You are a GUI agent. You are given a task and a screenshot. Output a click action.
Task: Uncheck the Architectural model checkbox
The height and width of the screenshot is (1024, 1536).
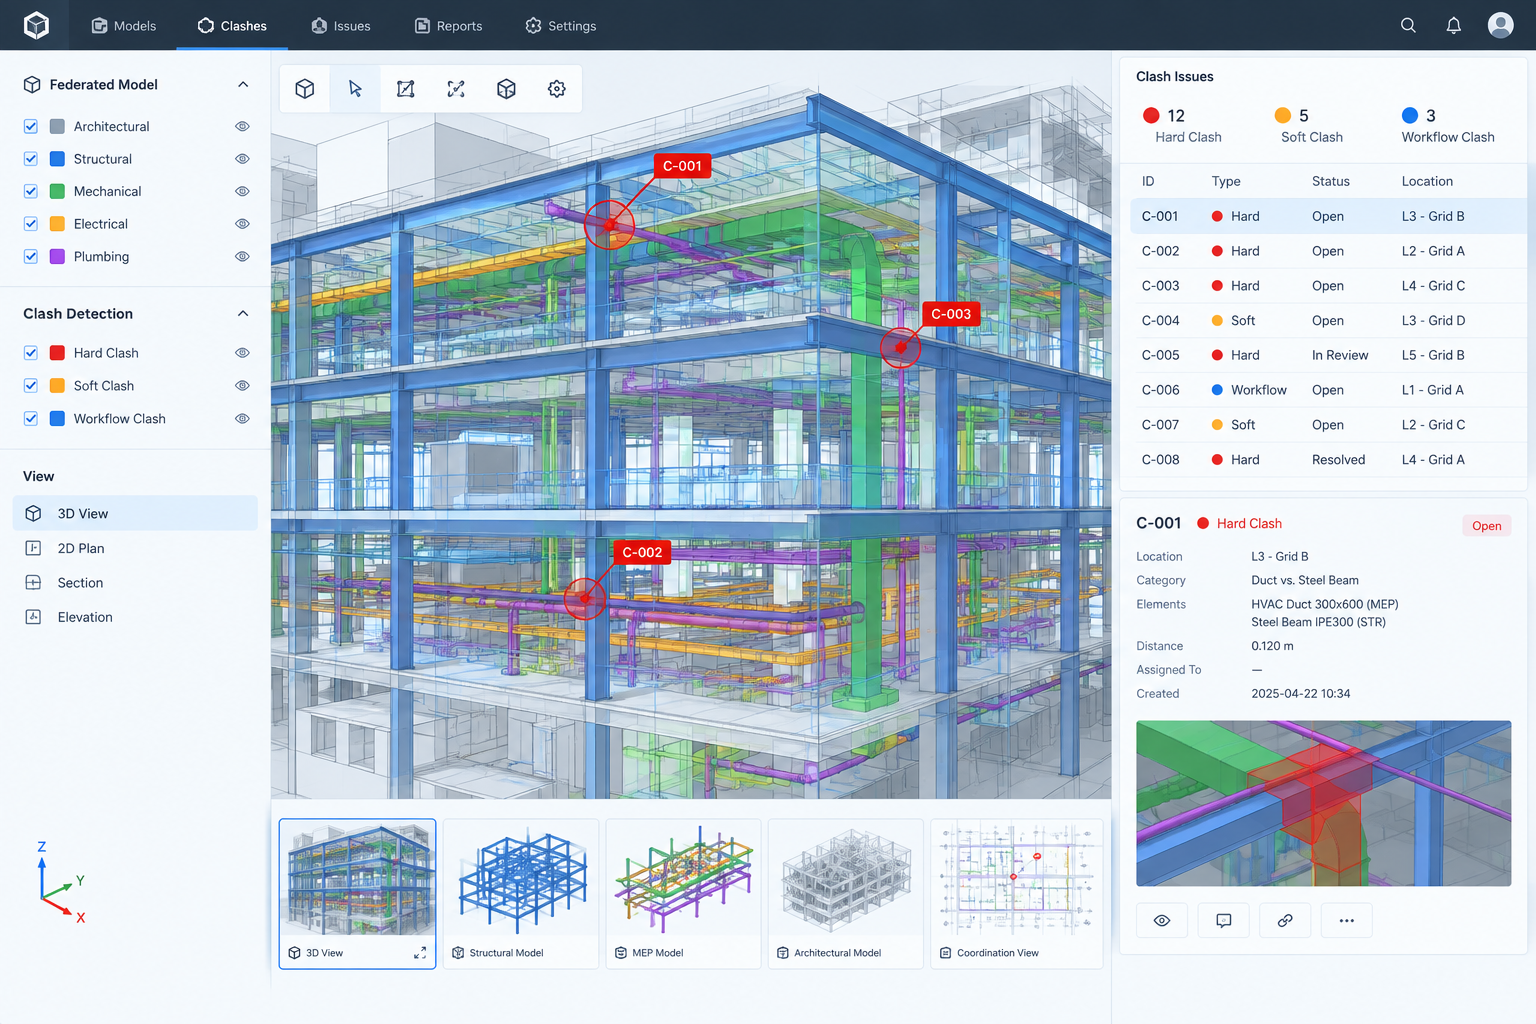point(31,127)
